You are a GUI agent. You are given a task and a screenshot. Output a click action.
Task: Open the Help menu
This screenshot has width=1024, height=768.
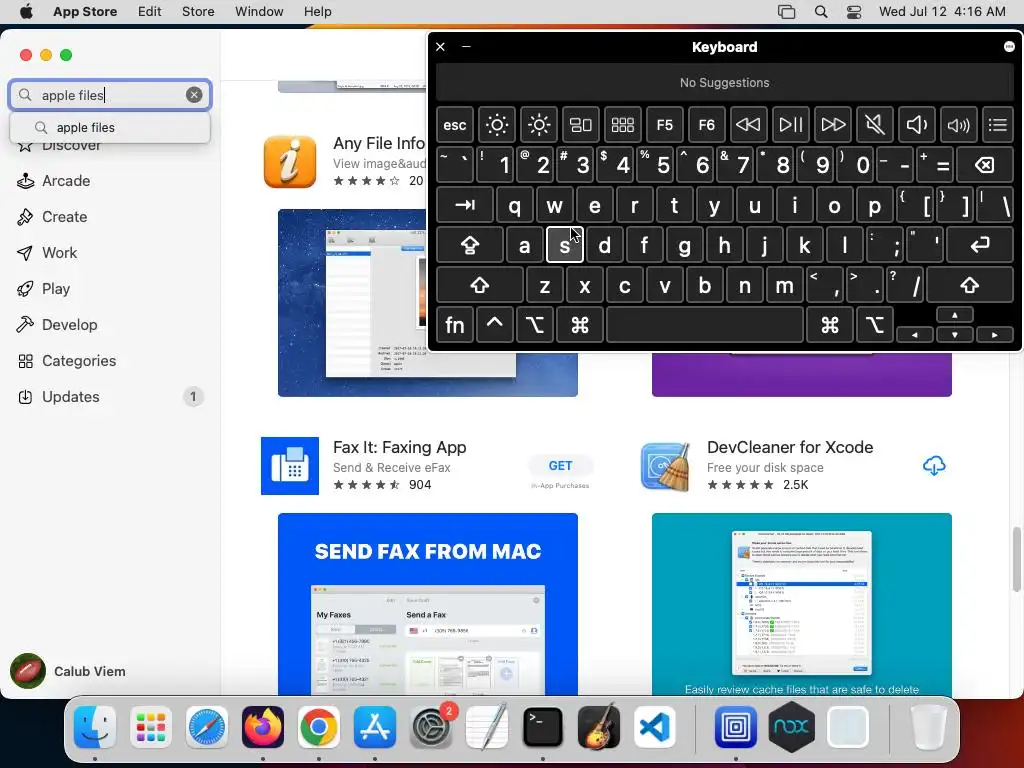(317, 11)
